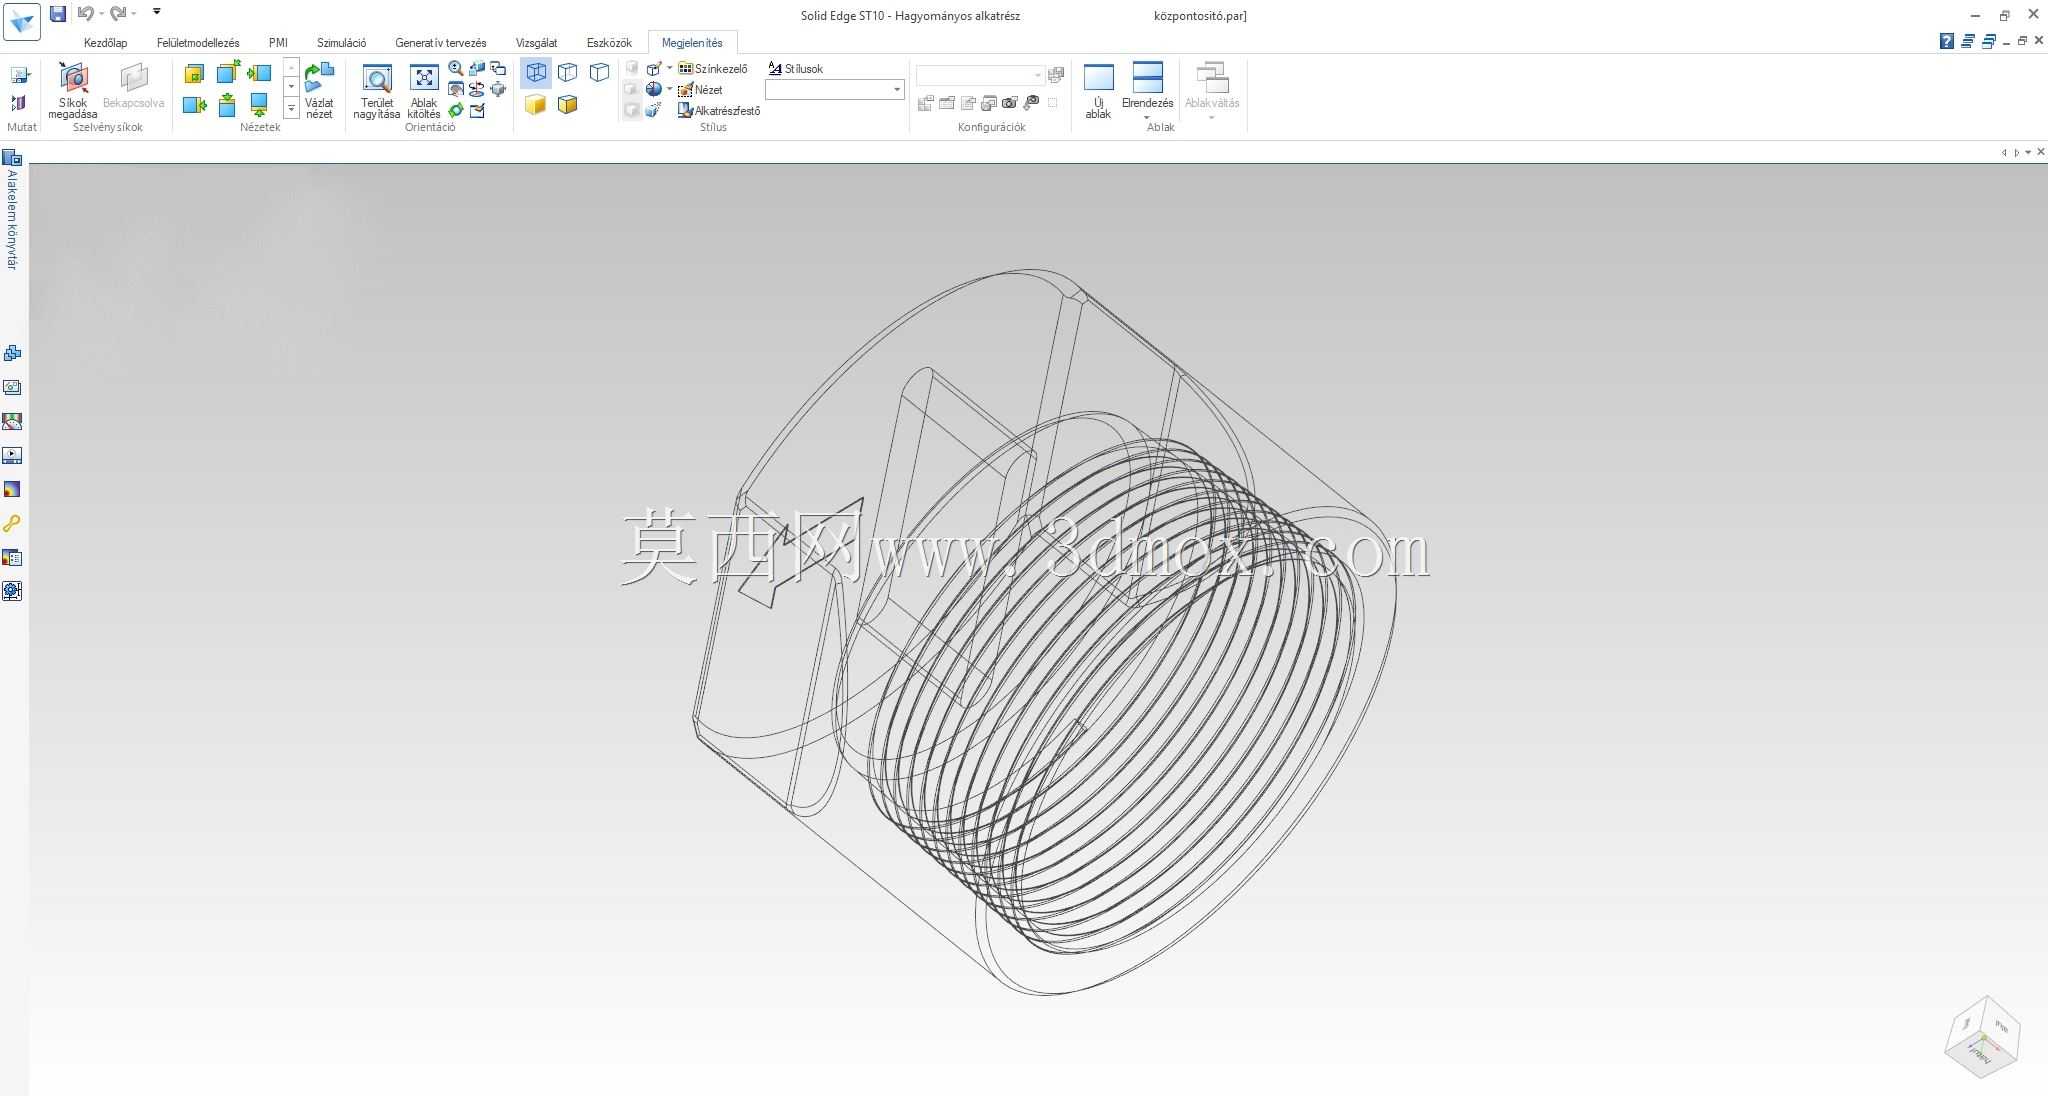
Task: Enable the shaded yellow cube display style
Action: (x=536, y=104)
